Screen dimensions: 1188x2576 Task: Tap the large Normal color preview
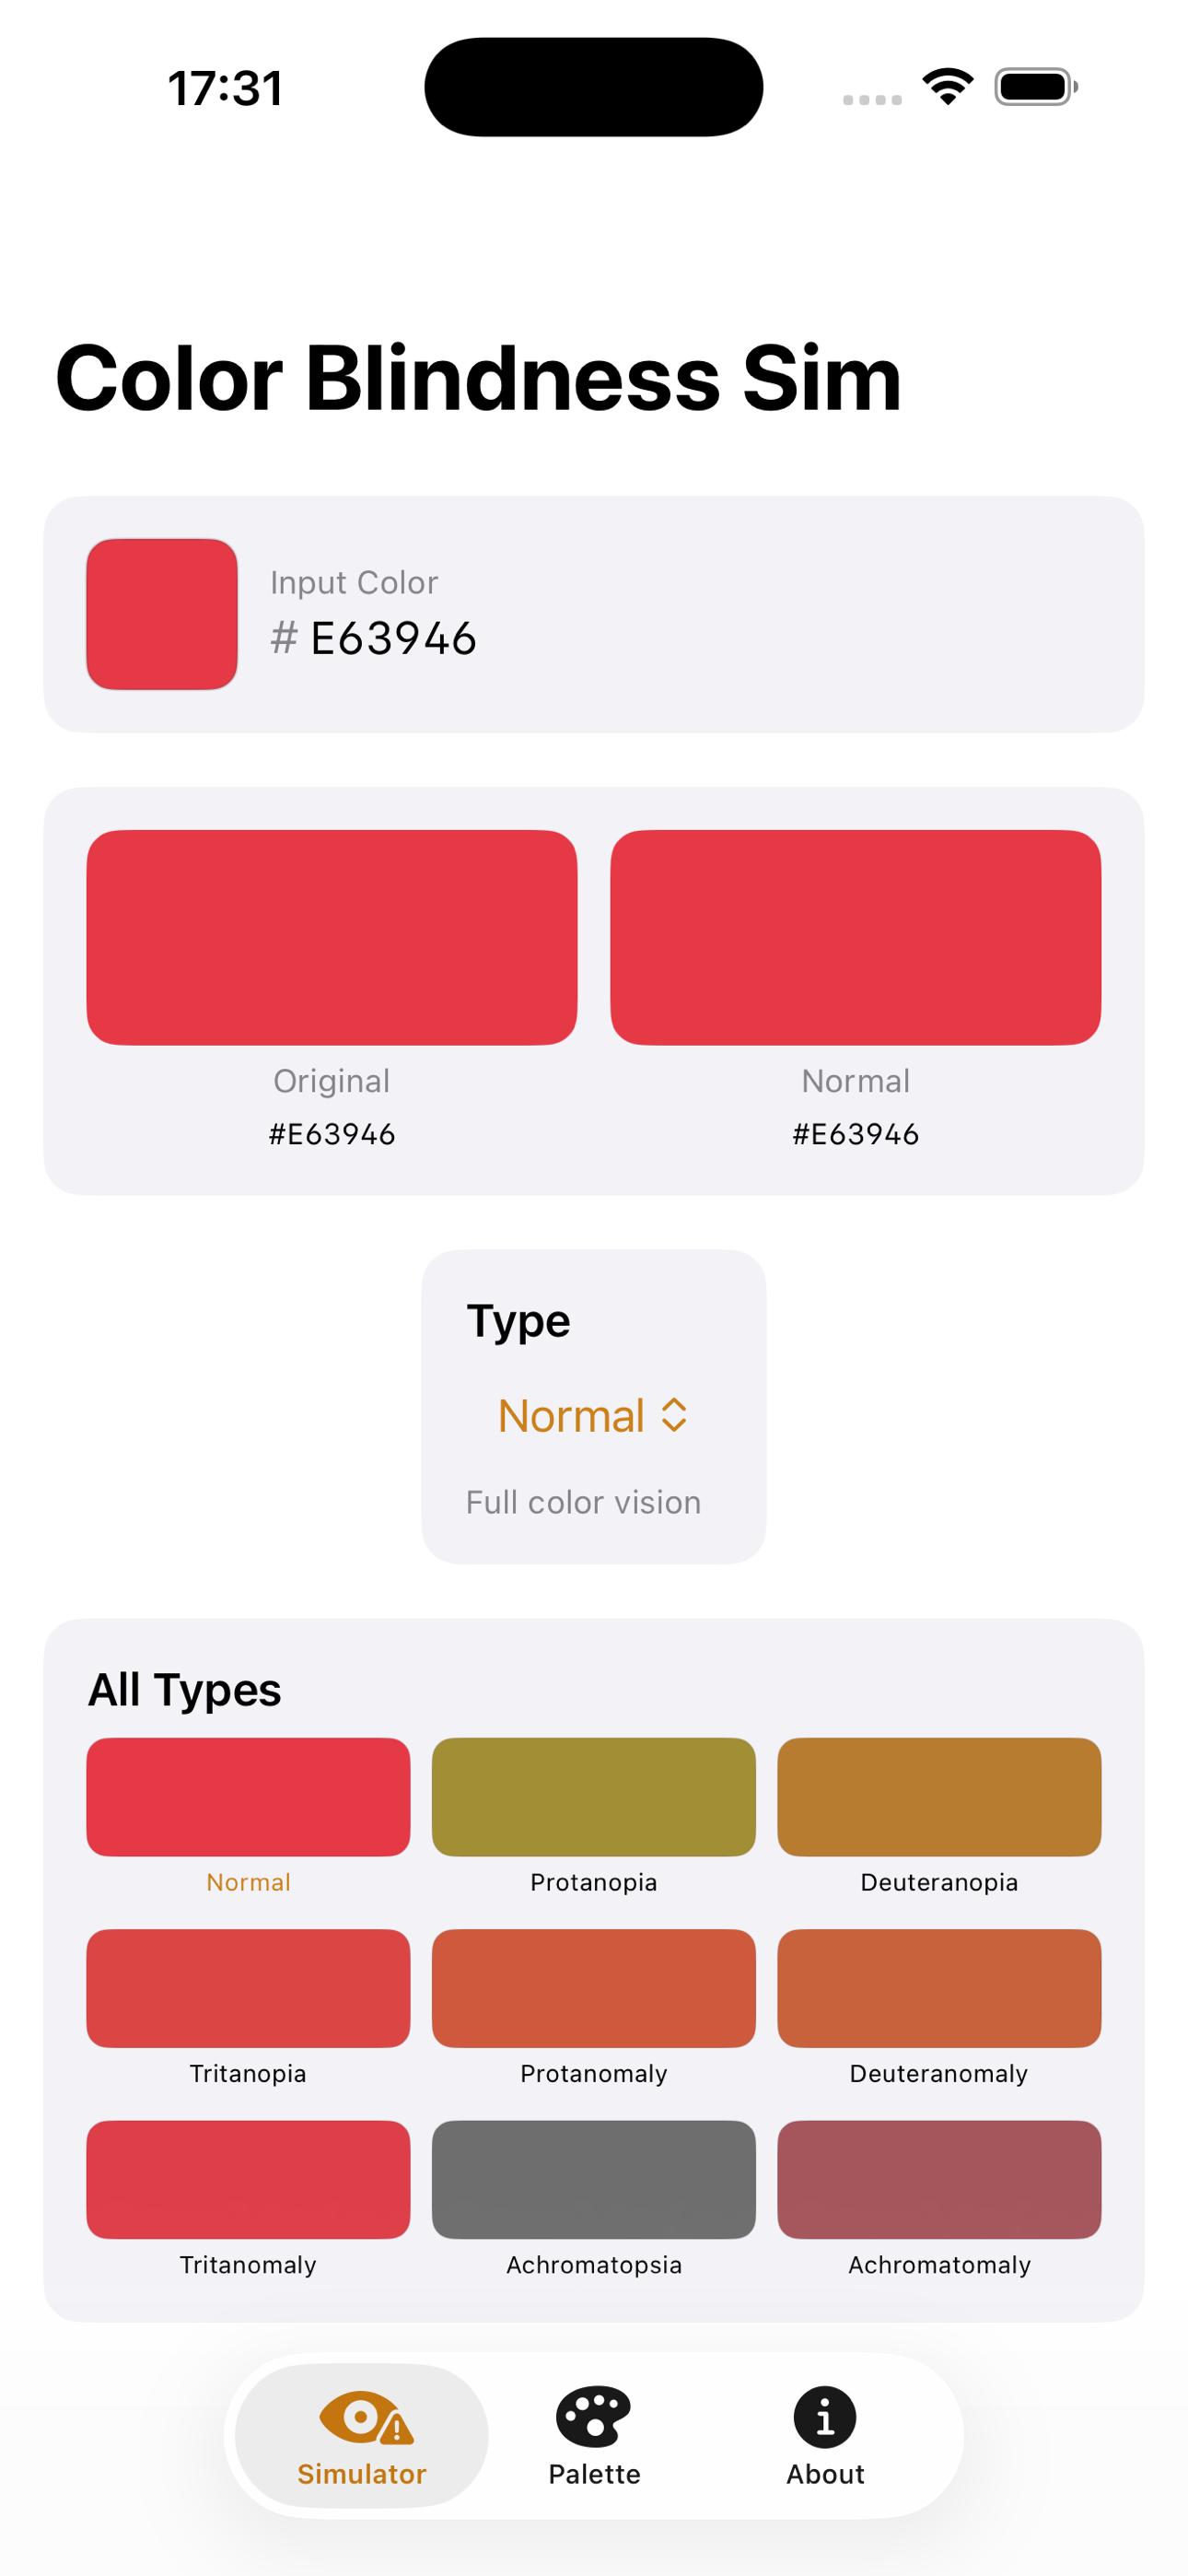(x=856, y=937)
